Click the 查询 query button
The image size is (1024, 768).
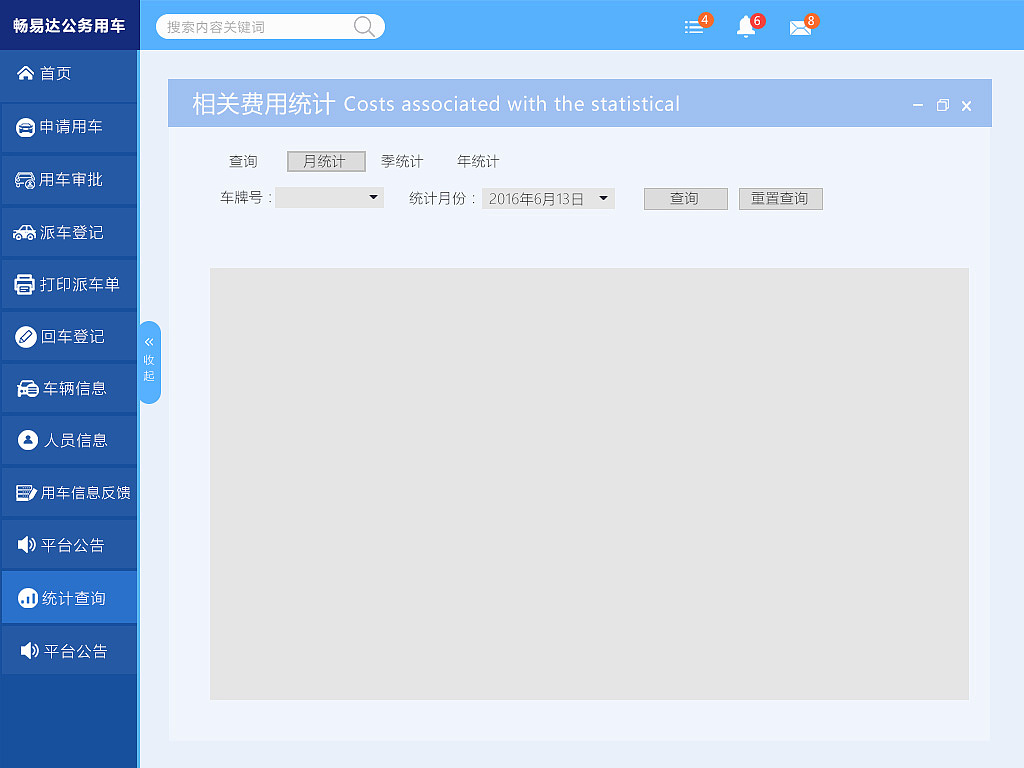click(685, 198)
